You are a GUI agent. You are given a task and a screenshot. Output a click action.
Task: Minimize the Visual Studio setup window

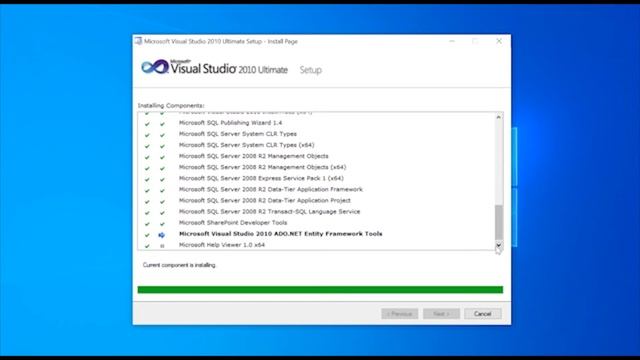[452, 41]
